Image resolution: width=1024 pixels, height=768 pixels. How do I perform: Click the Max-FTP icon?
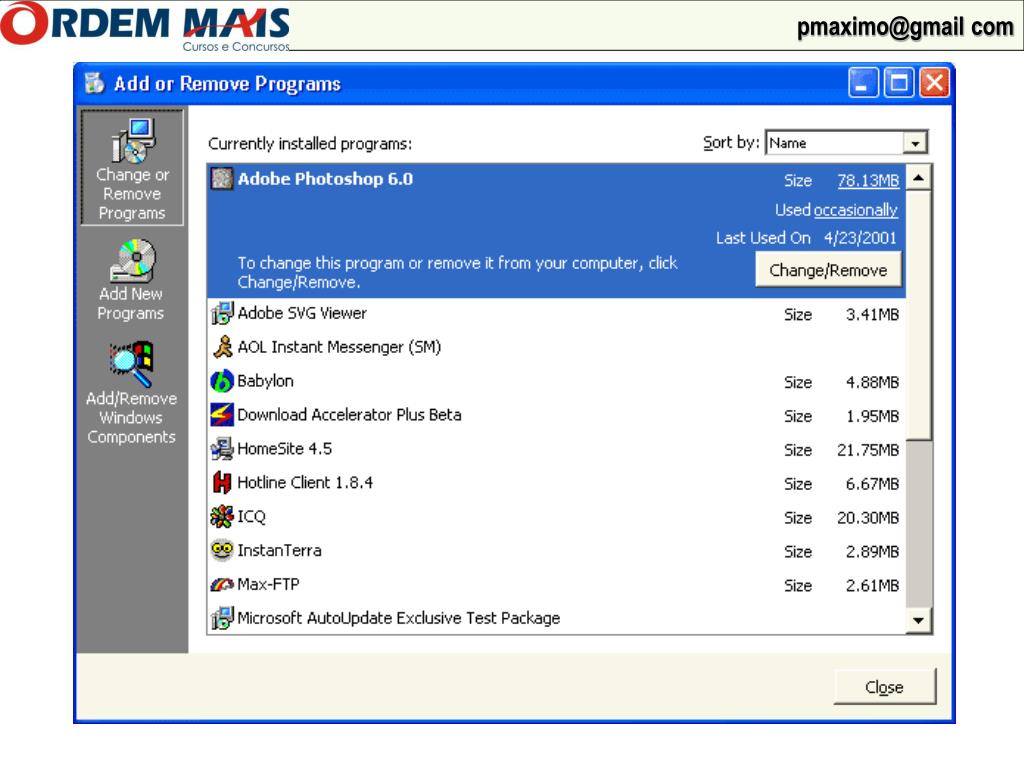(222, 584)
